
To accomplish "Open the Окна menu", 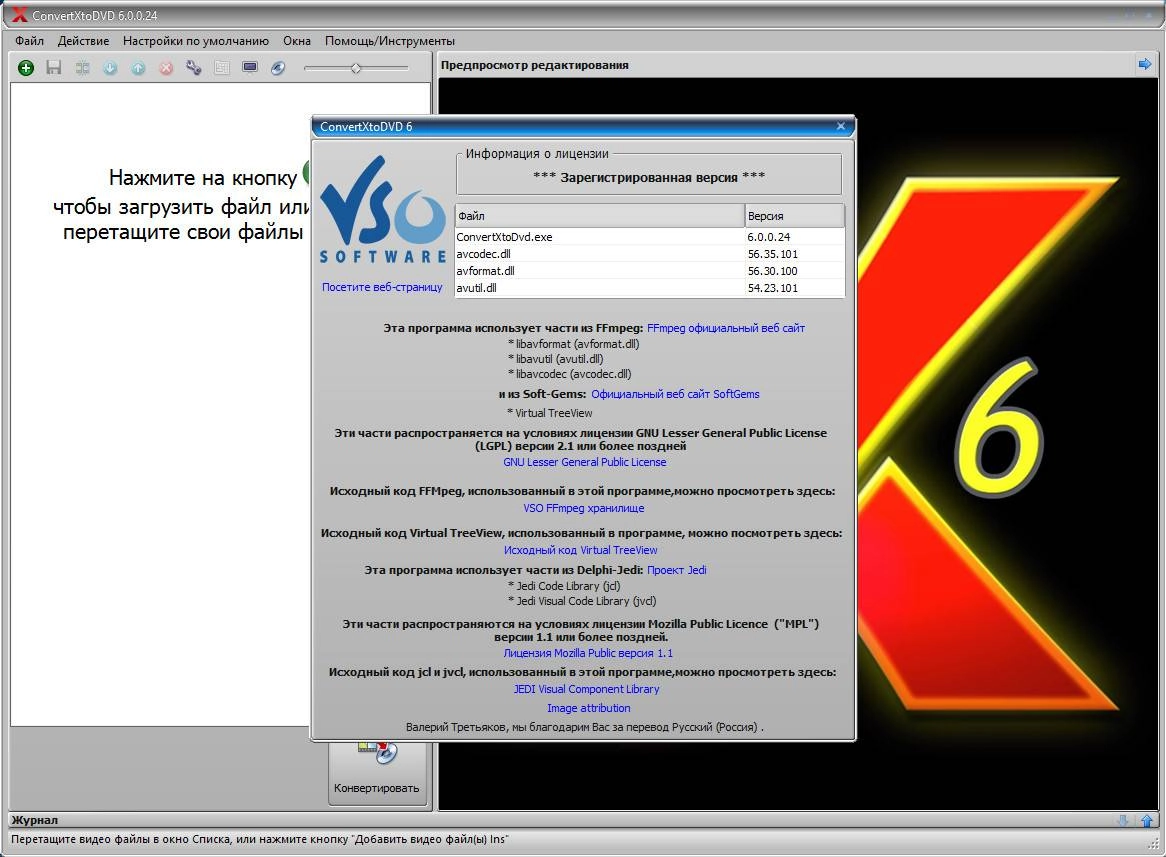I will [297, 41].
